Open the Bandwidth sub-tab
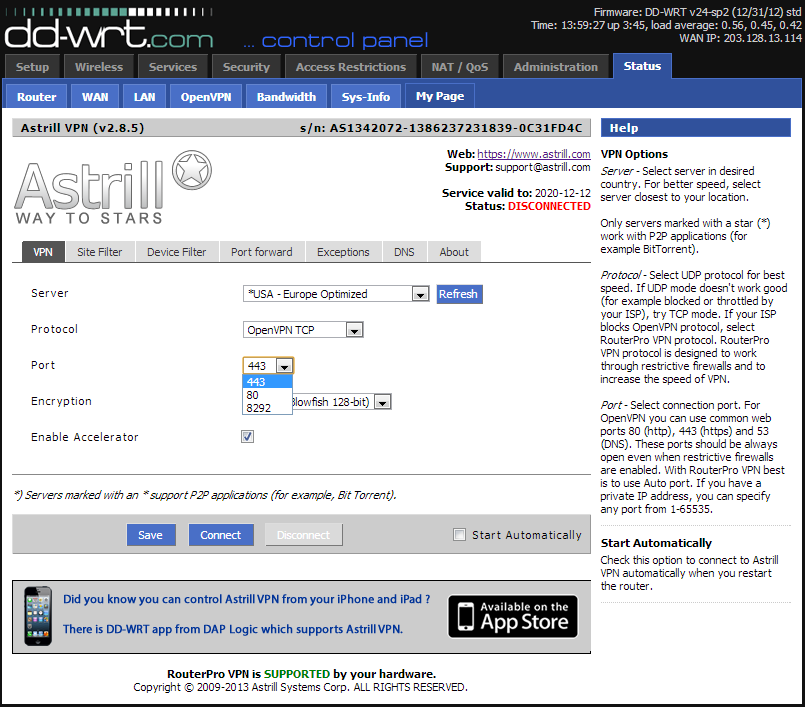The width and height of the screenshot is (805, 707). pos(286,97)
